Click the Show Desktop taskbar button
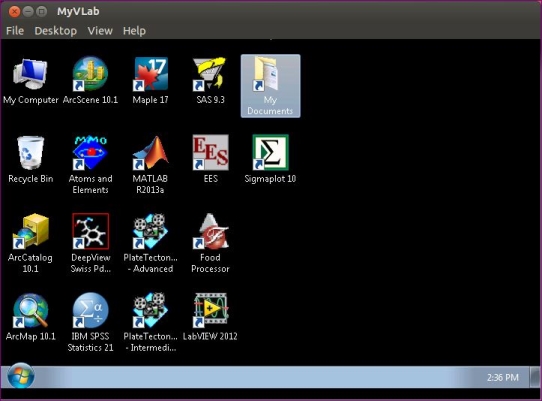 (535, 377)
